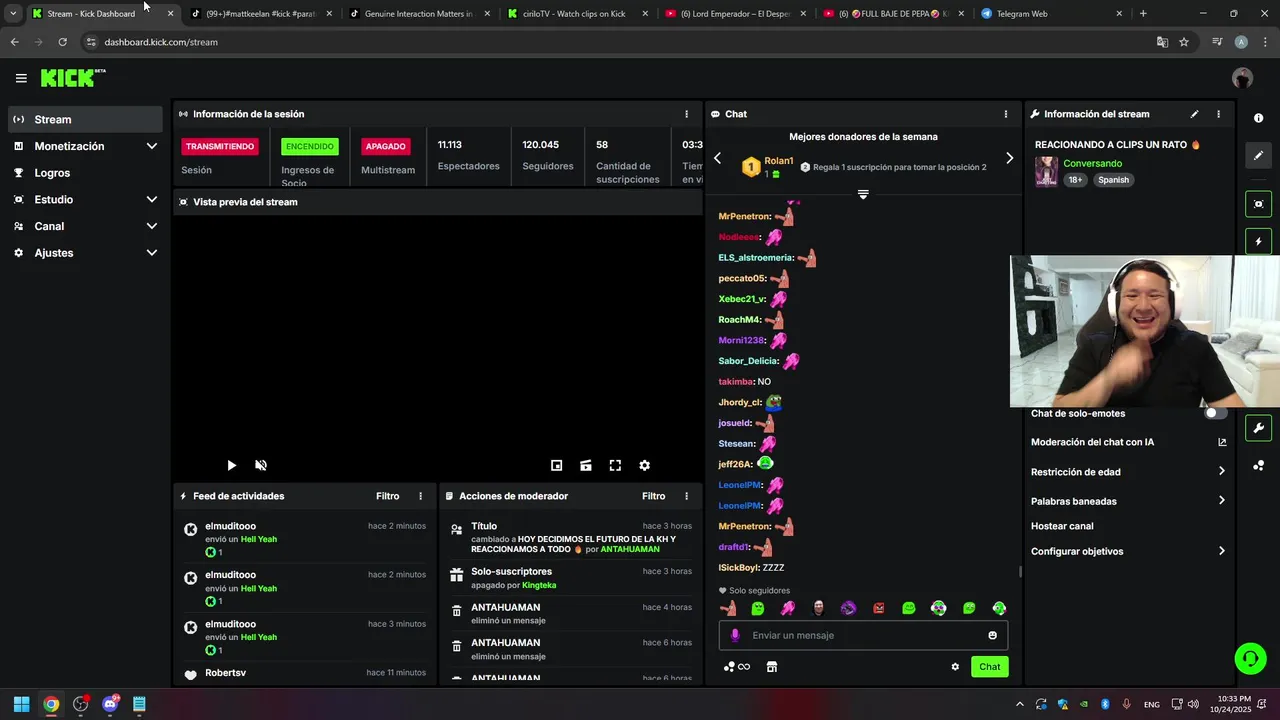1280x720 pixels.
Task: Open Logros in the left sidebar
Action: [x=84, y=173]
